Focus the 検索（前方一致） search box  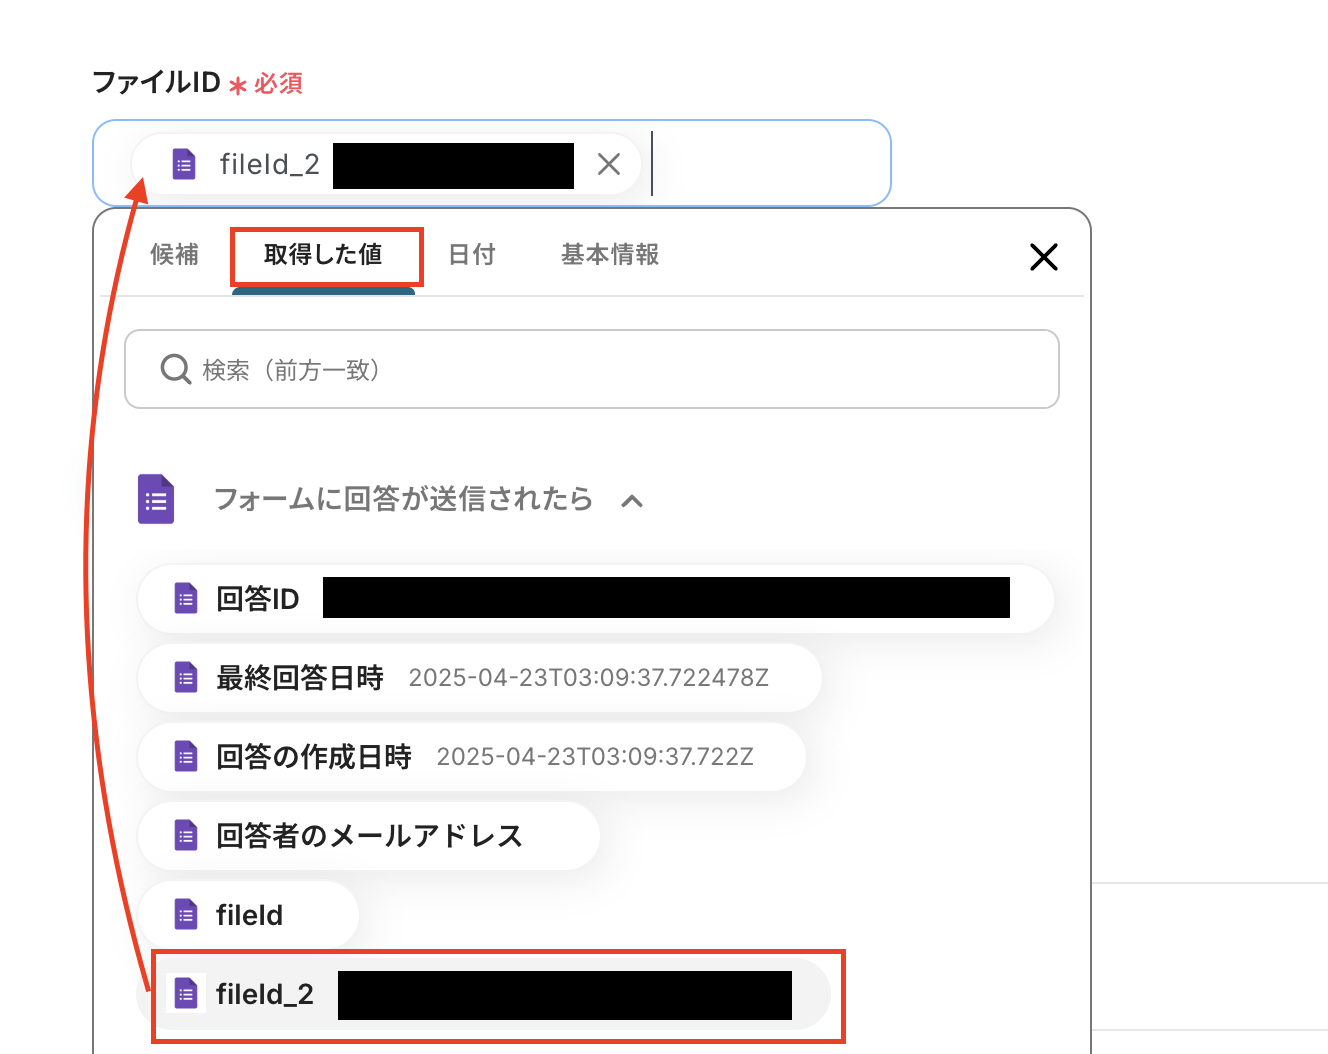pyautogui.click(x=592, y=369)
